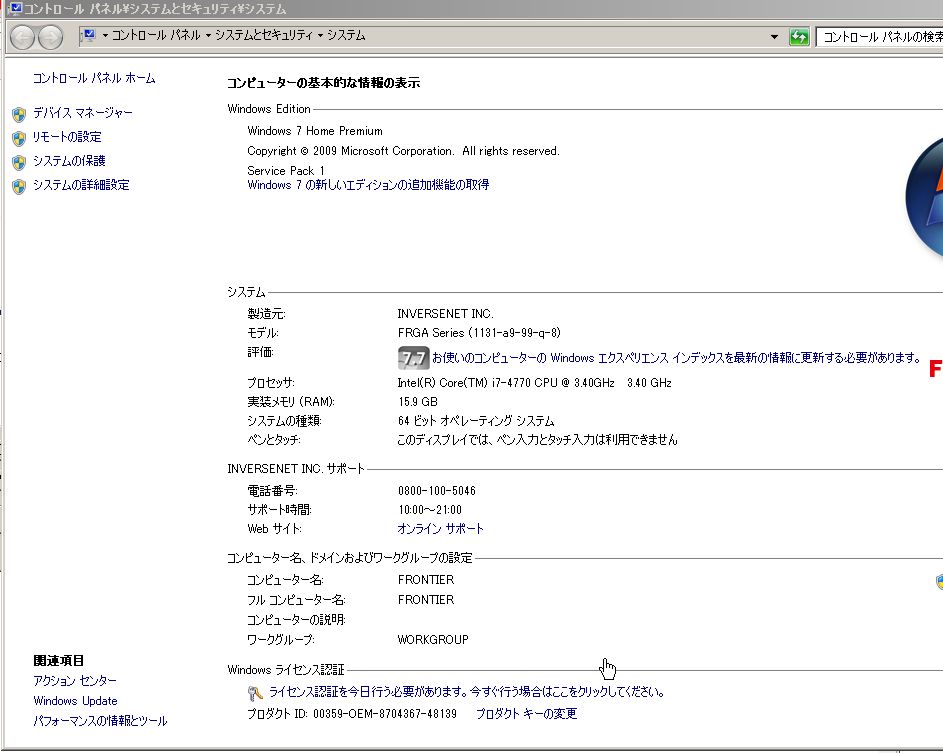Select システム breadcrumb segment
943x753 pixels.
[346, 35]
